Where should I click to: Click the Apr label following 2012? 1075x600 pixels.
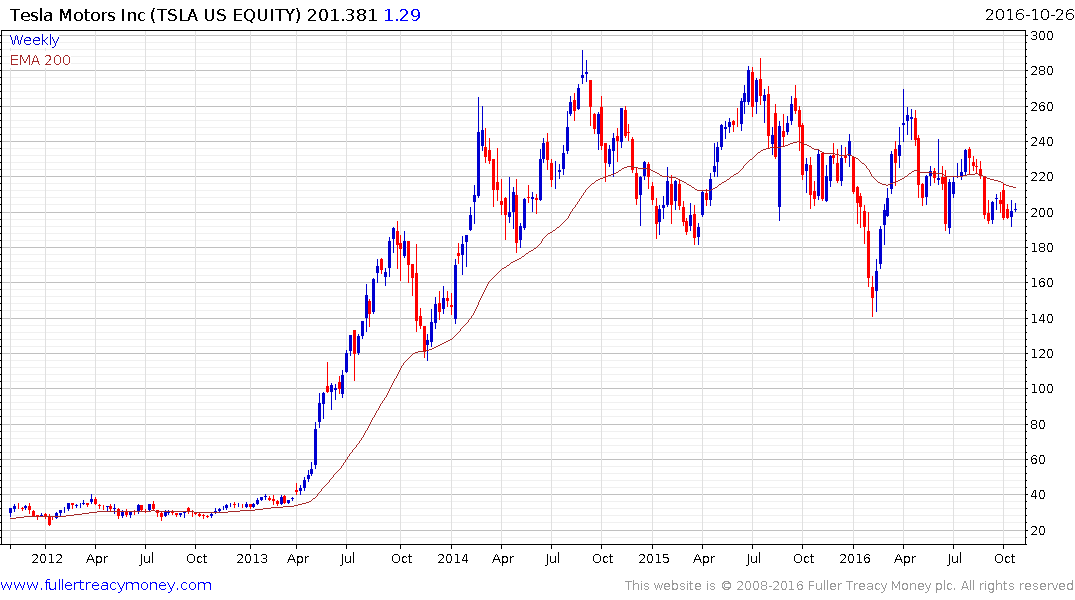coord(97,559)
